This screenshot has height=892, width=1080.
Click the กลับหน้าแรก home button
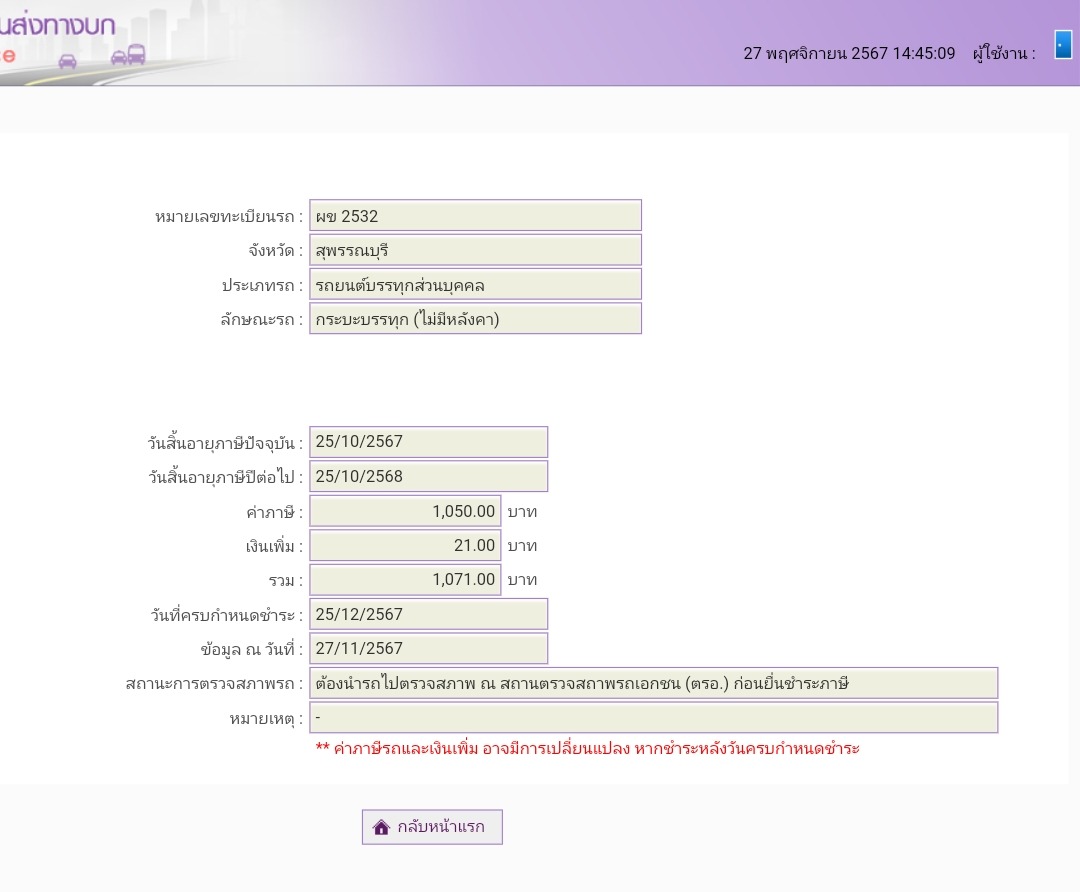pyautogui.click(x=432, y=827)
